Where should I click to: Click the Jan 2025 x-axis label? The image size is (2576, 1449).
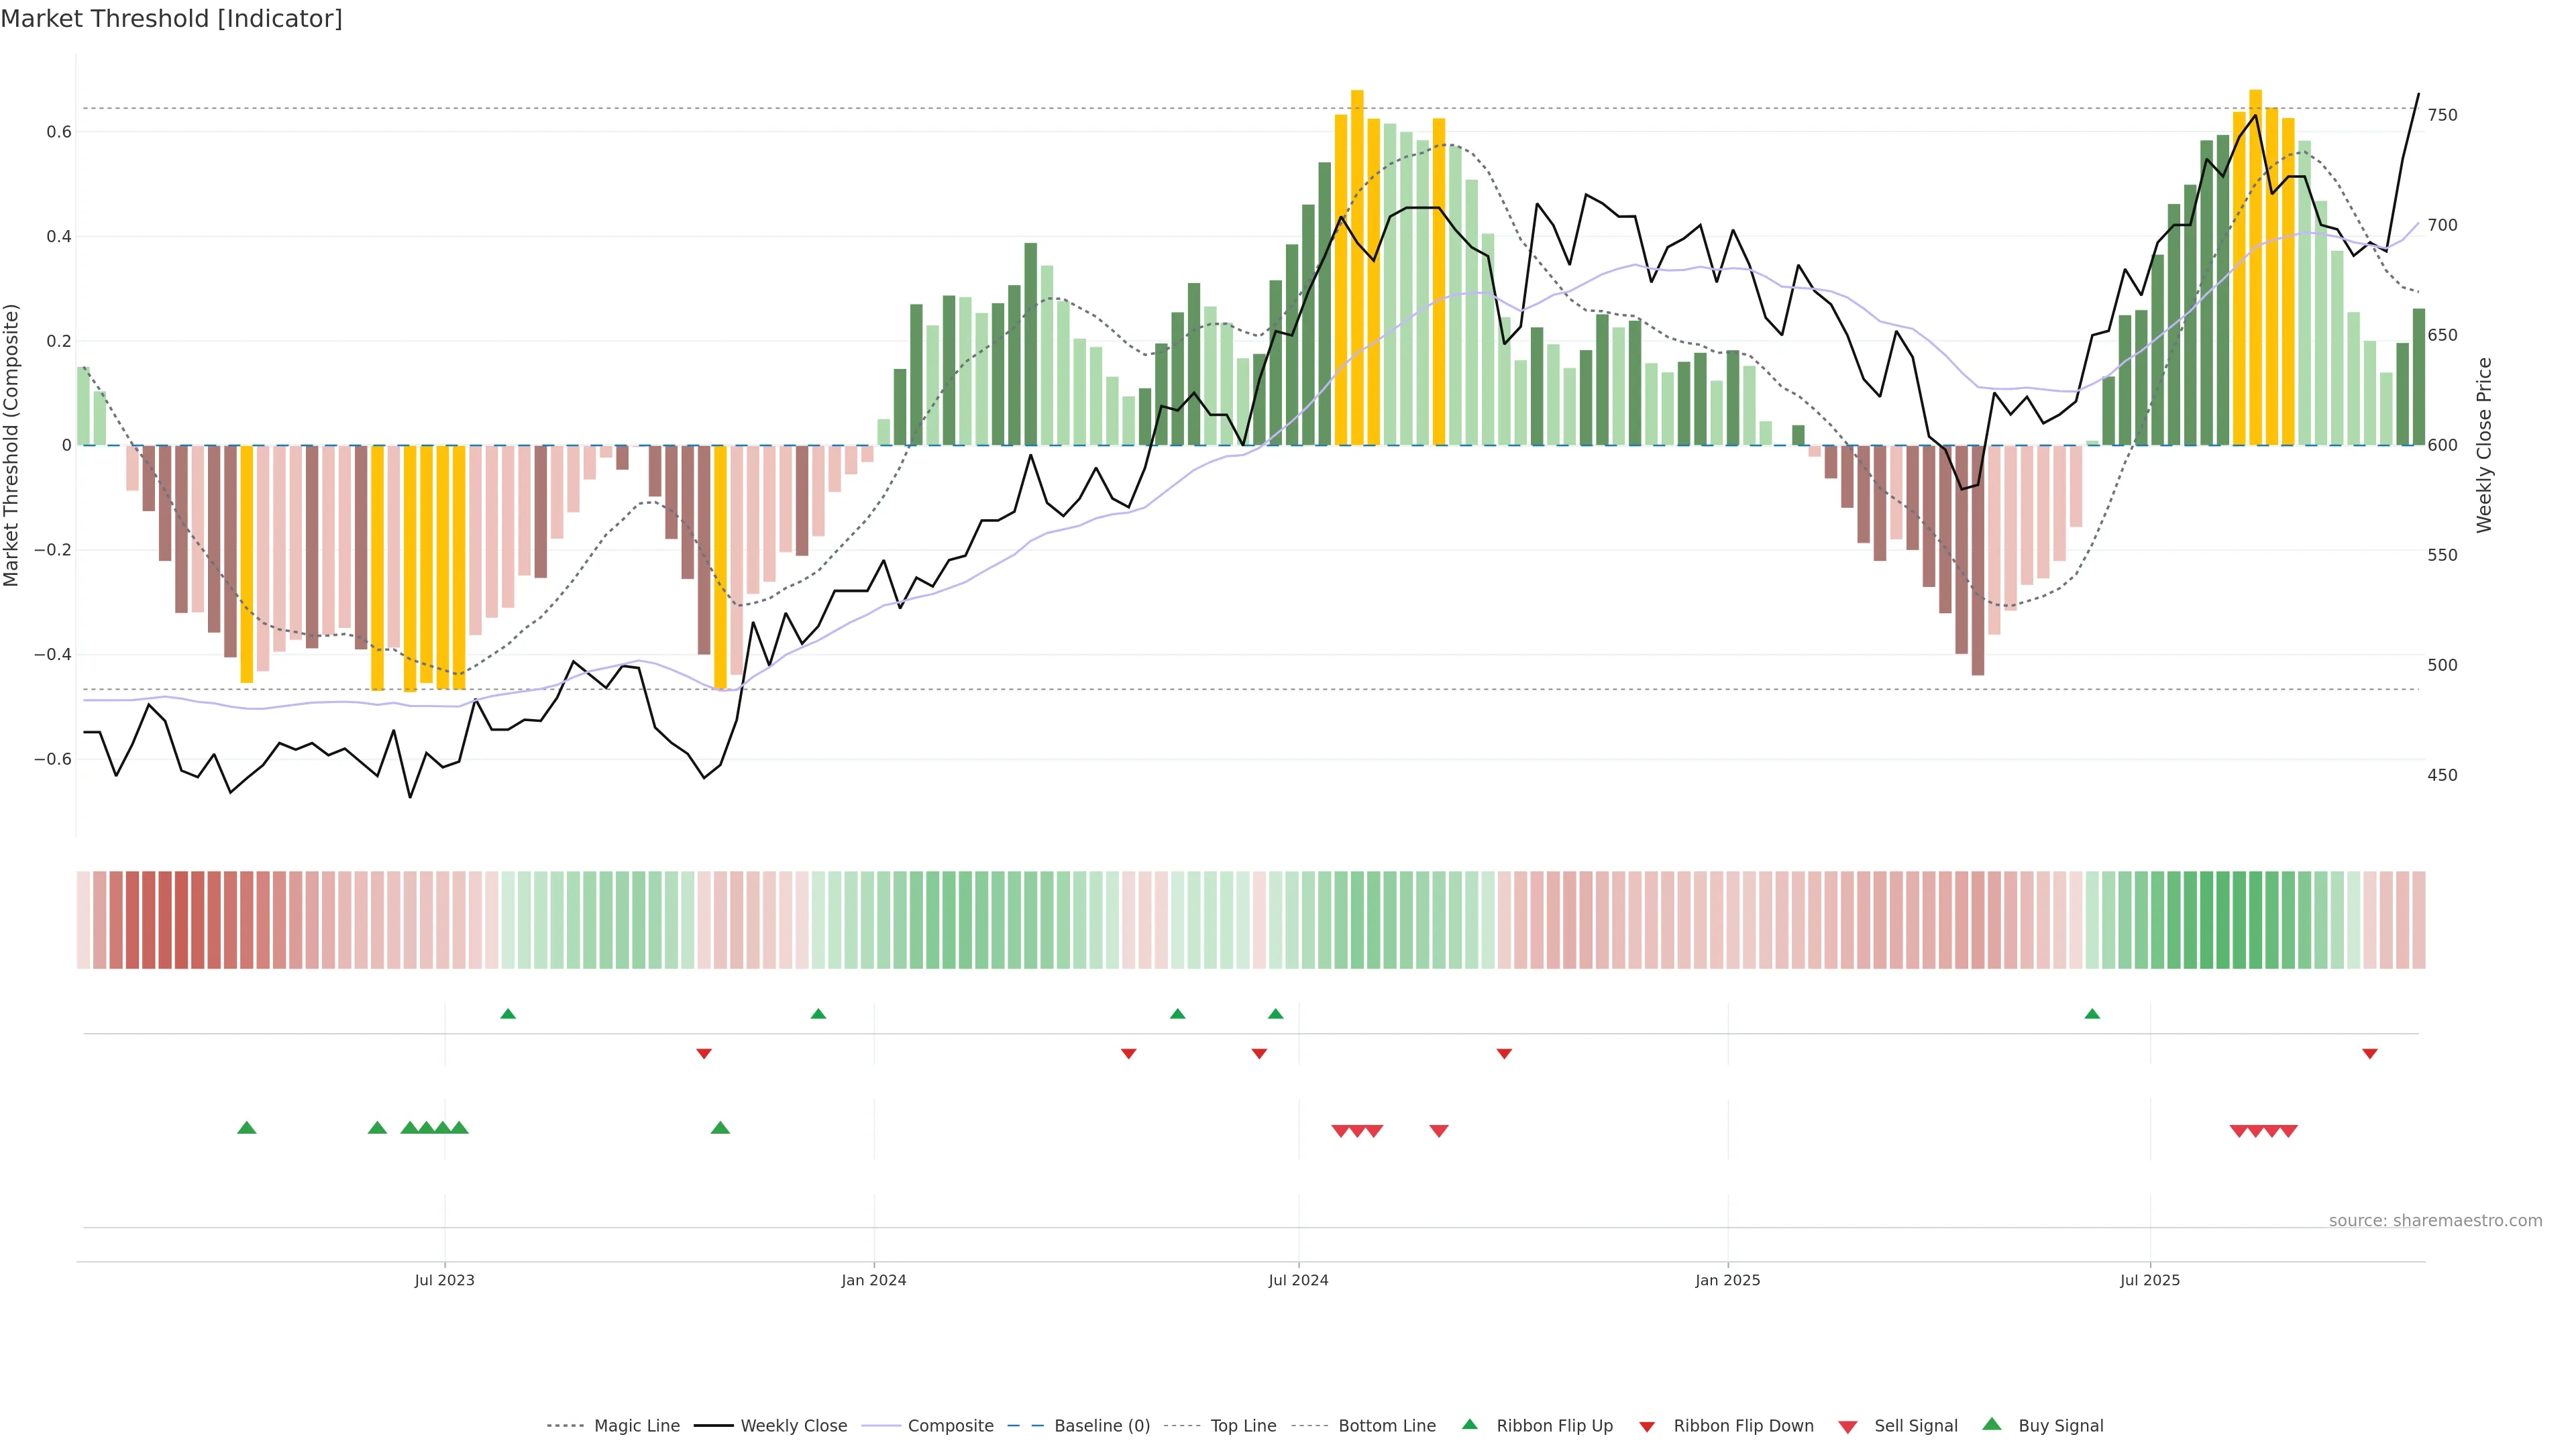coord(1727,1280)
